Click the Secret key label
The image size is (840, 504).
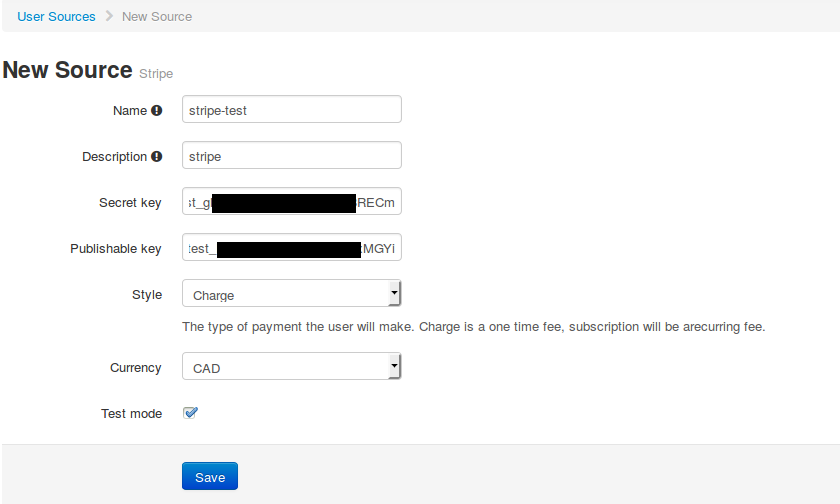[130, 202]
